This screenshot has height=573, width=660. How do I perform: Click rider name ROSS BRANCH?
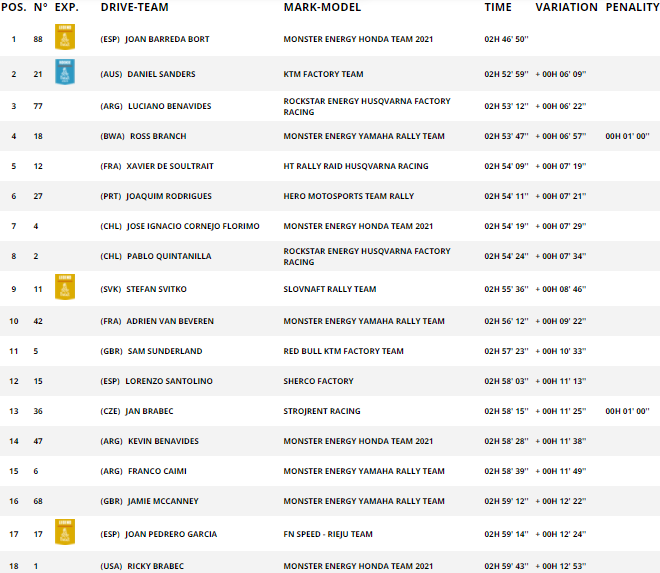click(158, 136)
